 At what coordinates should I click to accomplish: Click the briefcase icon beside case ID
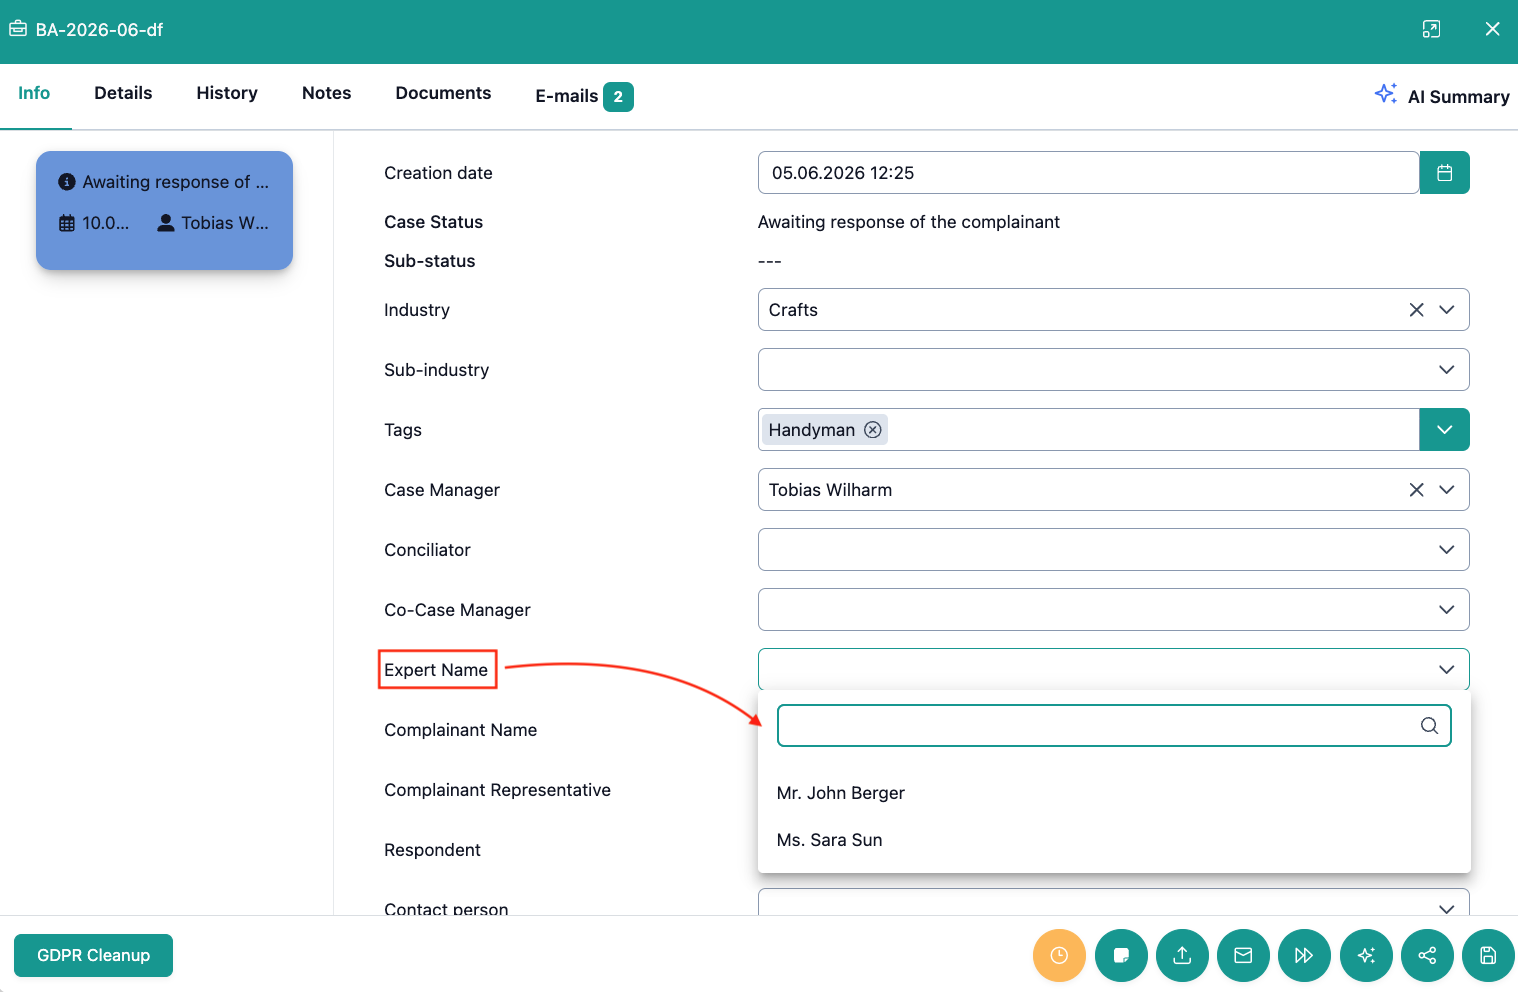tap(18, 29)
